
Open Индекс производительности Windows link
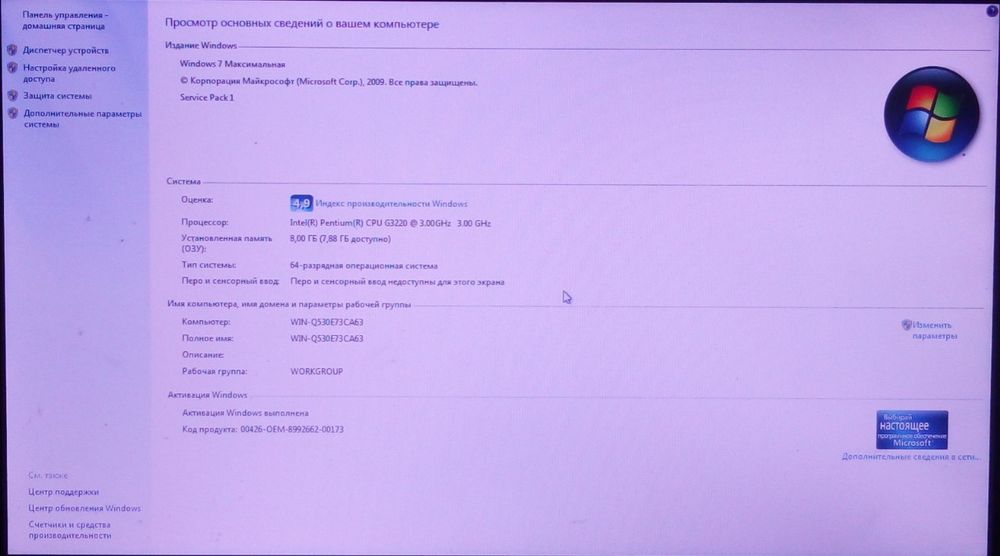coord(391,204)
